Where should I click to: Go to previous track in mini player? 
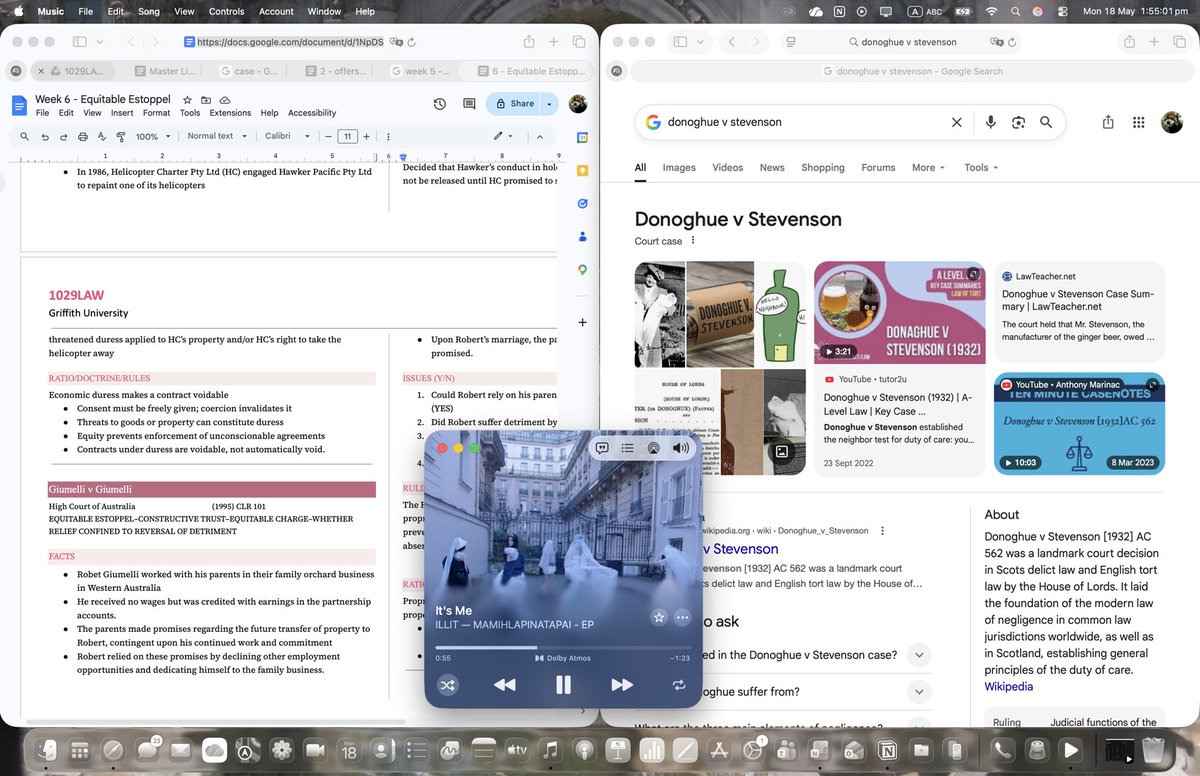[x=505, y=685]
